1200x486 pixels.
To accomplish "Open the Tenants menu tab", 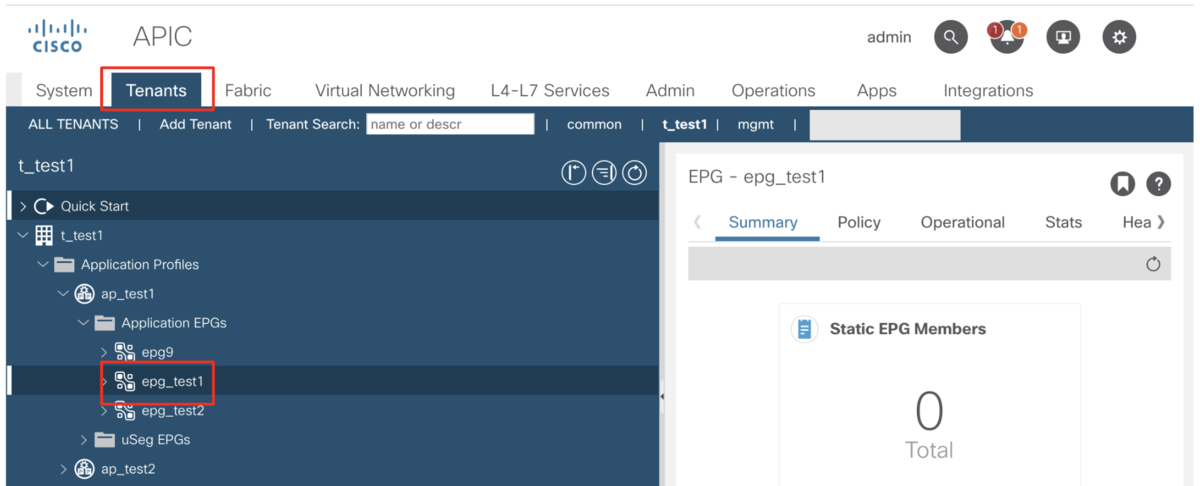I will tap(156, 90).
